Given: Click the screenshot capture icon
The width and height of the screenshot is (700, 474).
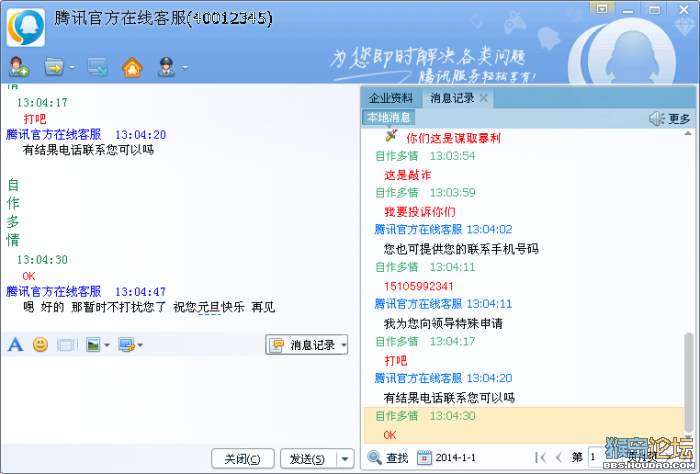Looking at the screenshot, I should [x=127, y=345].
